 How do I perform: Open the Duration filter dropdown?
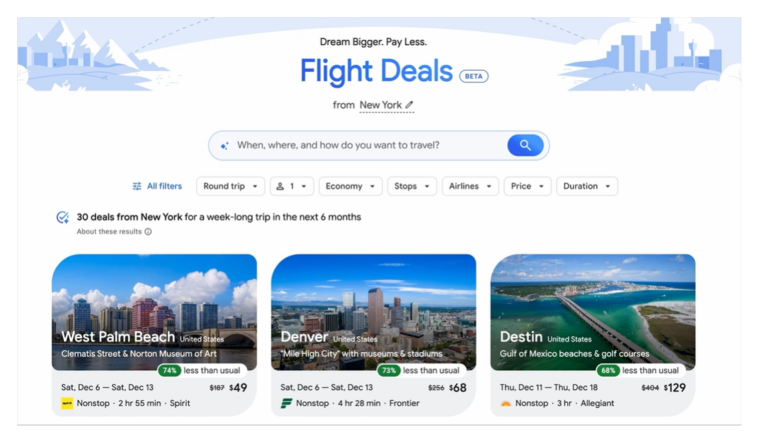(x=587, y=186)
